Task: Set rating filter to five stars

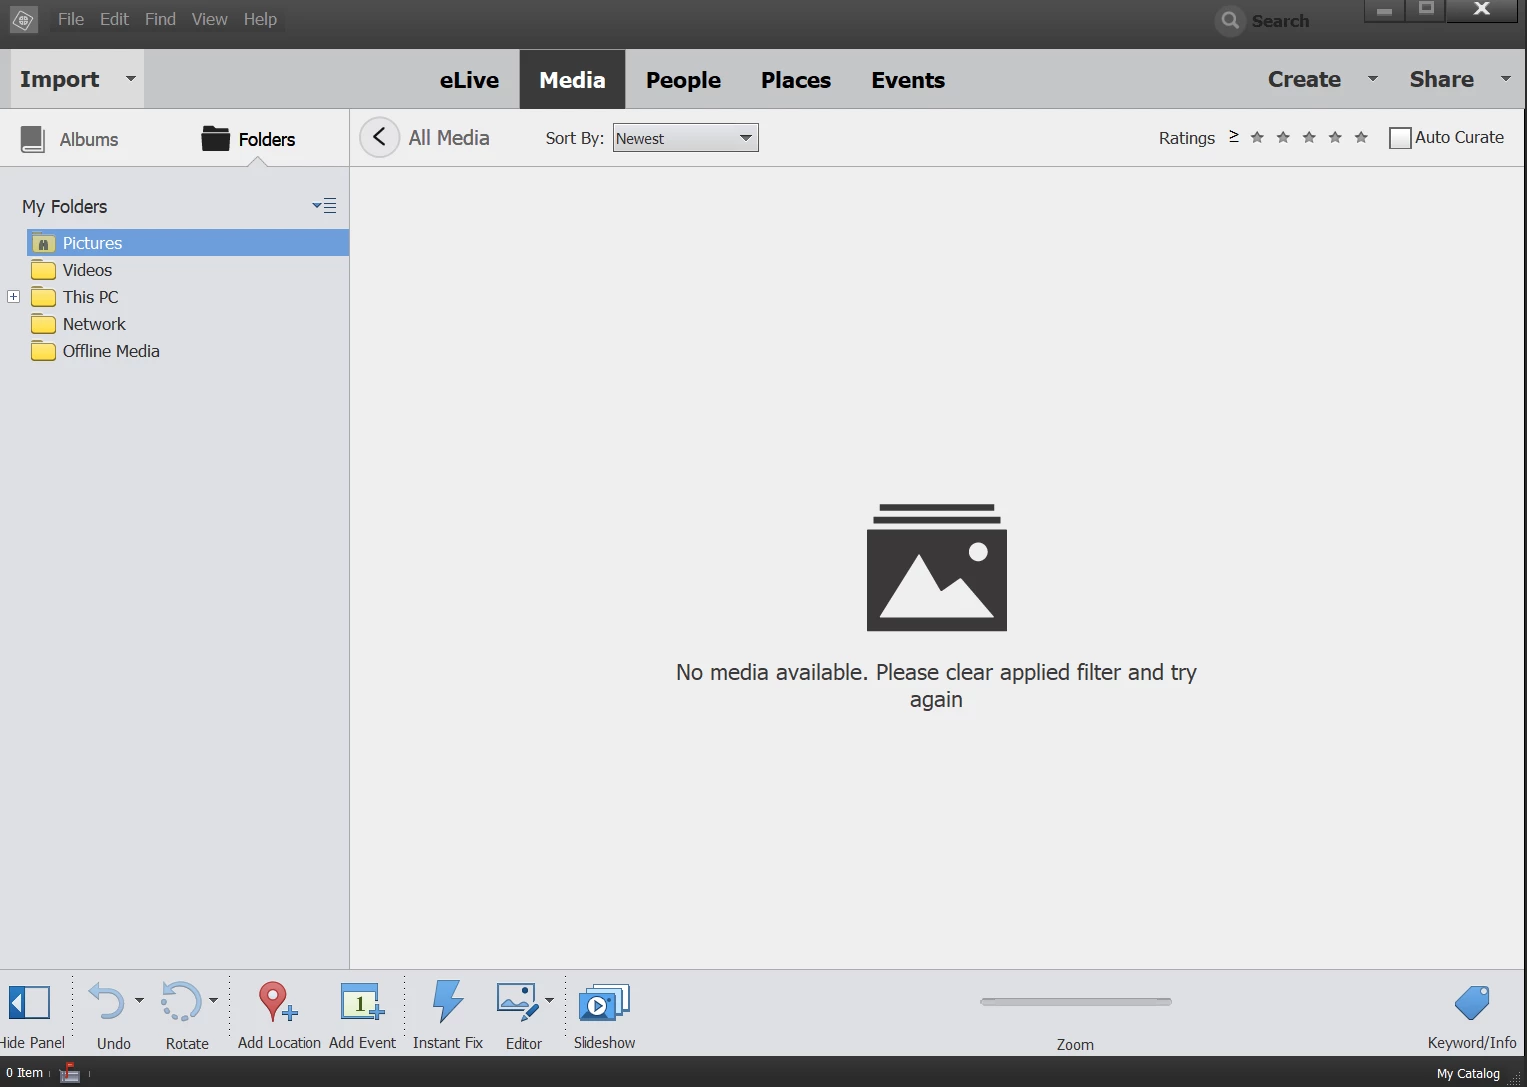Action: click(1361, 137)
